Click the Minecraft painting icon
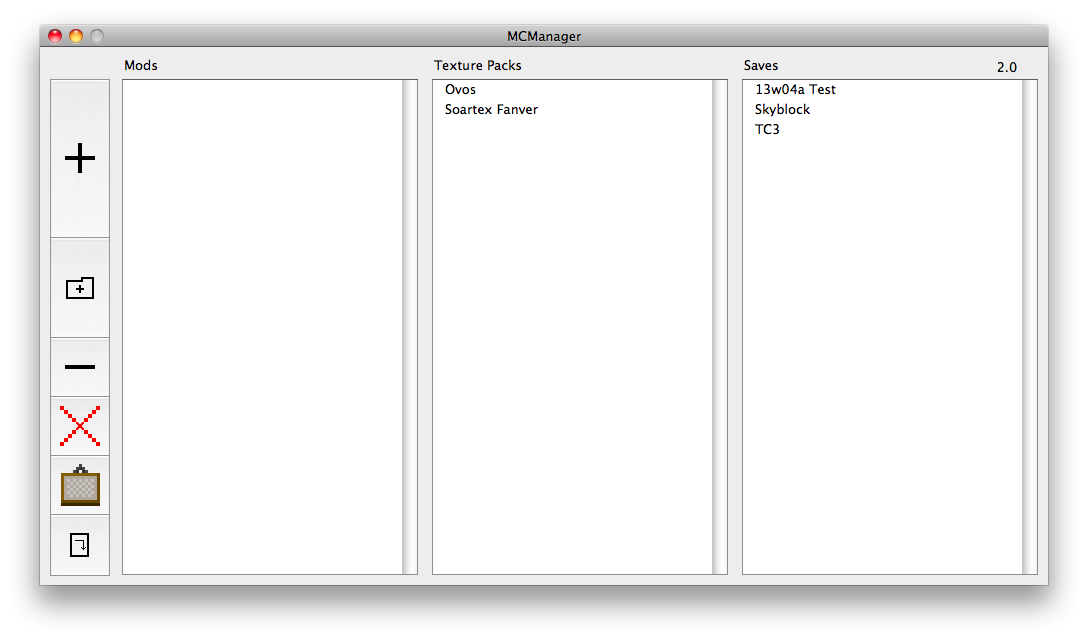This screenshot has height=640, width=1088. click(x=80, y=486)
